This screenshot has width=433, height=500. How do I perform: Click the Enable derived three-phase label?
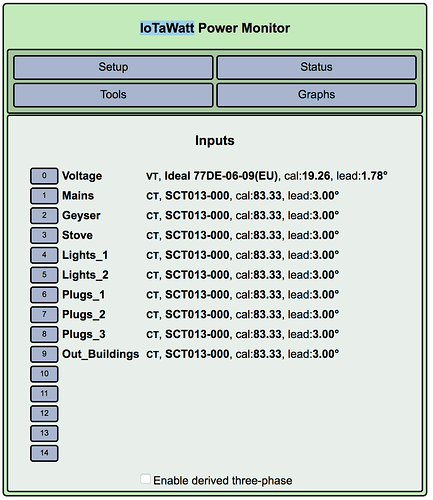(x=223, y=481)
